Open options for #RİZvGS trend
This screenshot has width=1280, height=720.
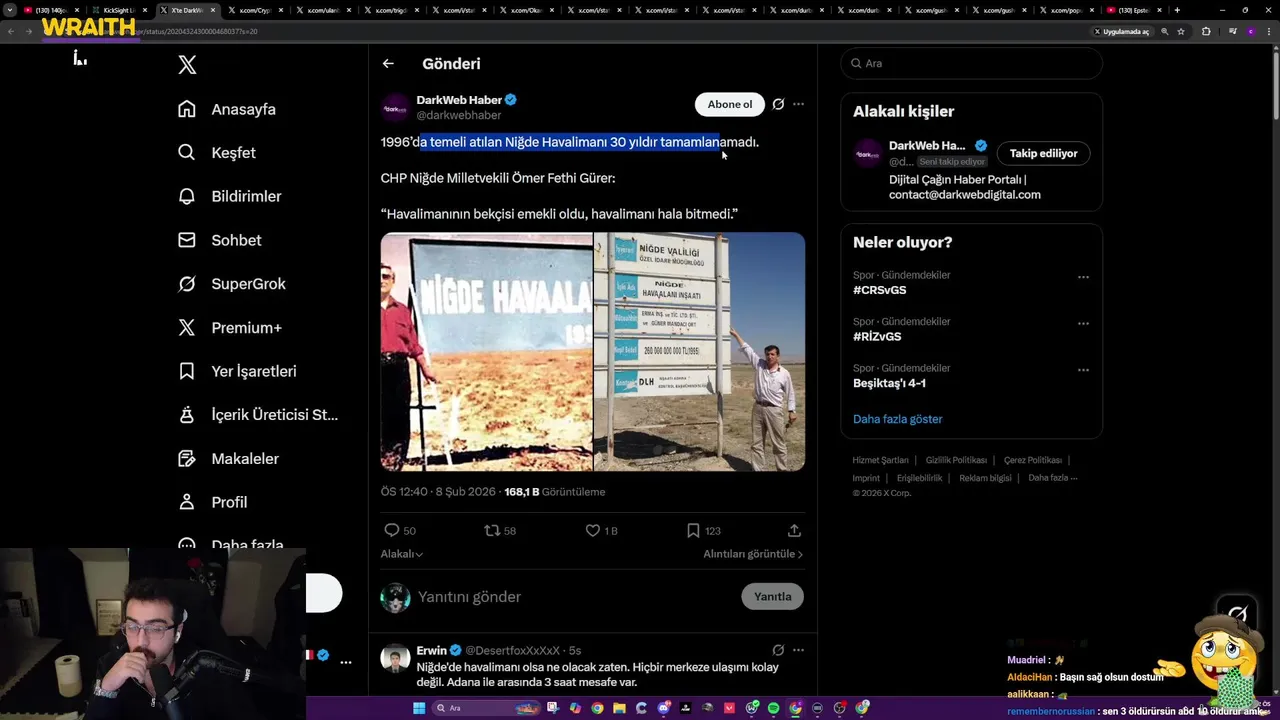click(x=1083, y=324)
